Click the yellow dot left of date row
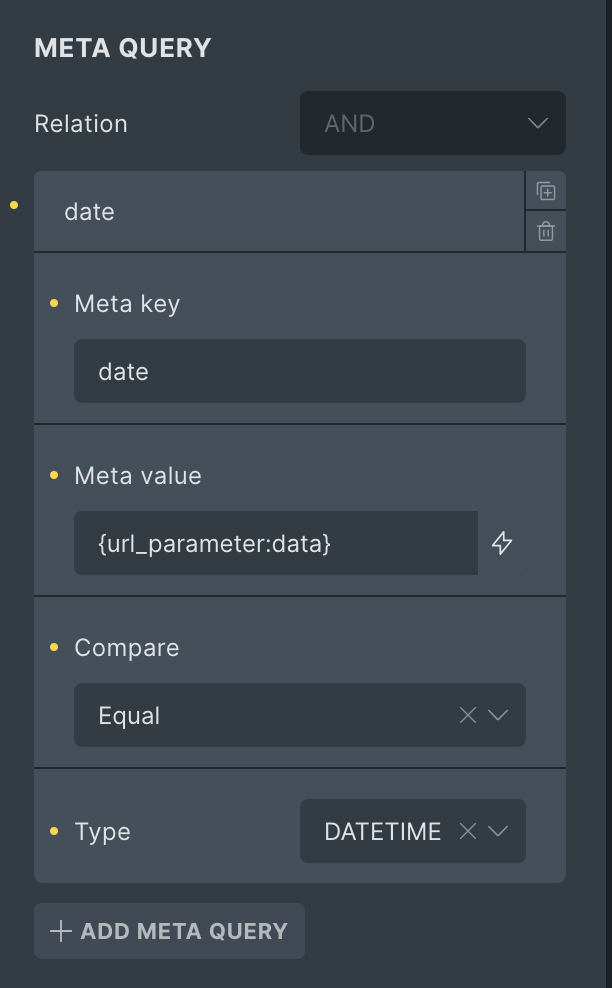This screenshot has width=612, height=988. coord(14,205)
